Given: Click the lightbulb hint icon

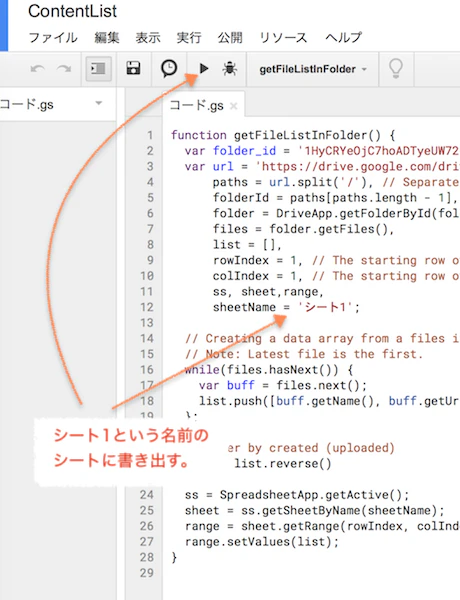Looking at the screenshot, I should [396, 69].
